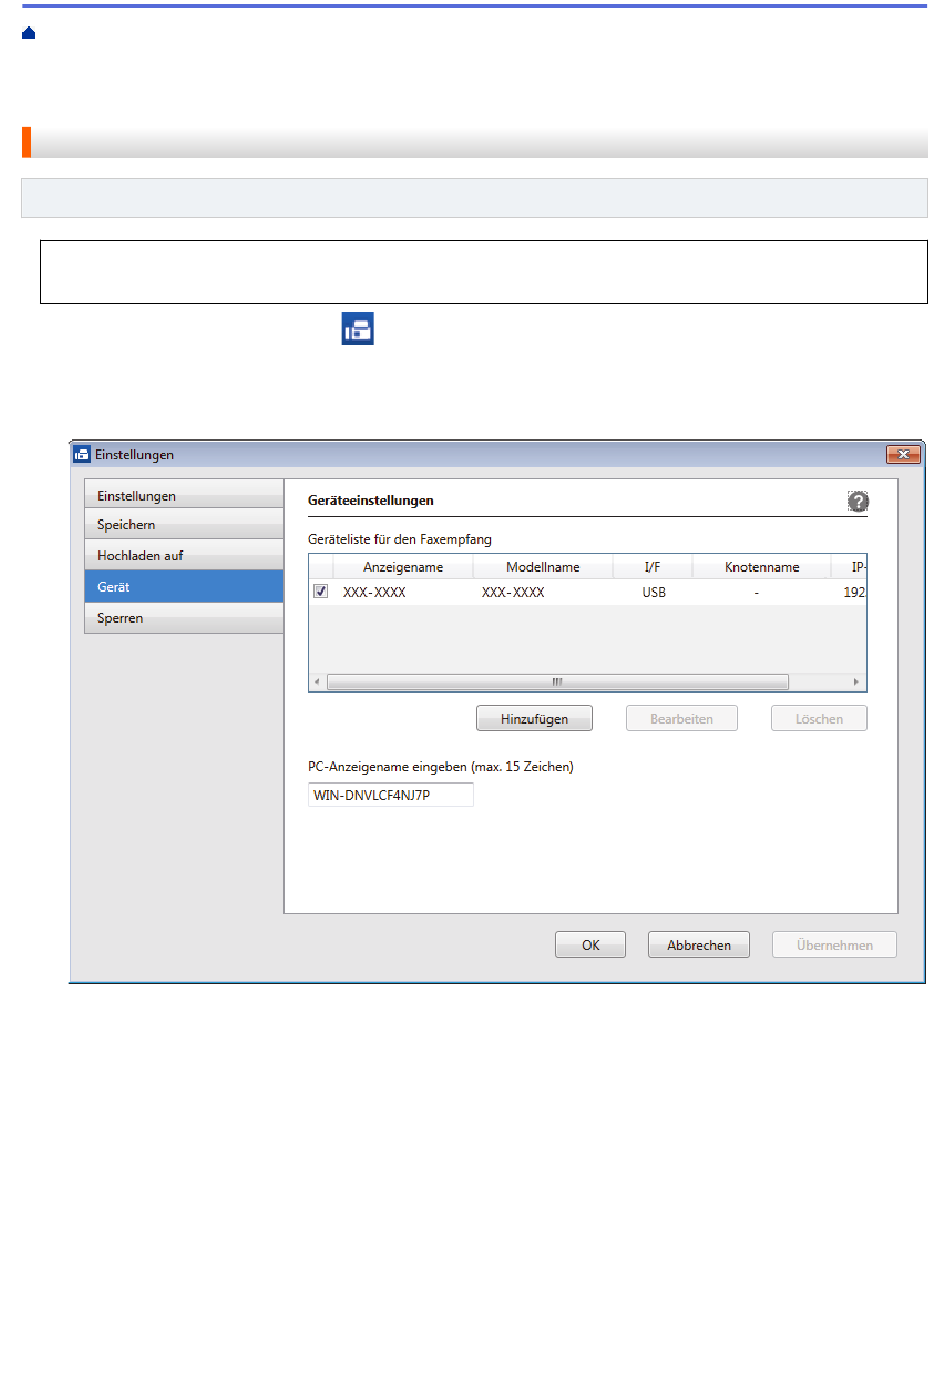The image size is (950, 1387).
Task: Close the Einstellungen dialog window
Action: pyautogui.click(x=902, y=454)
